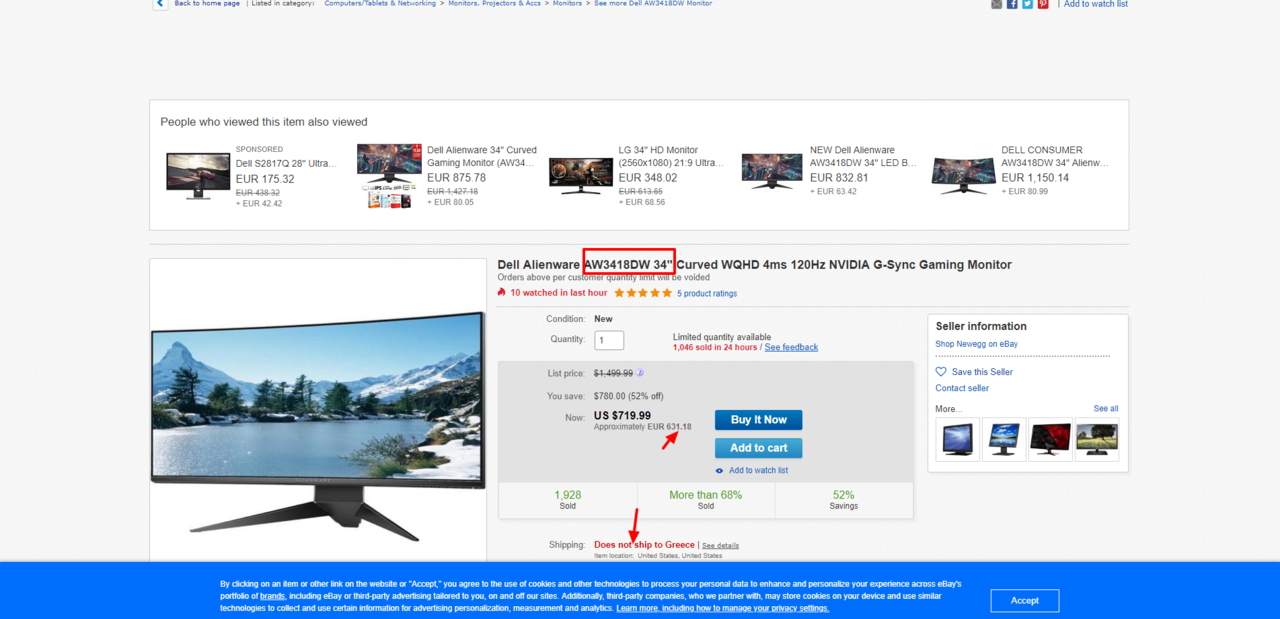Viewport: 1280px width, 619px height.
Task: Click the US $719.99 price text
Action: [622, 415]
